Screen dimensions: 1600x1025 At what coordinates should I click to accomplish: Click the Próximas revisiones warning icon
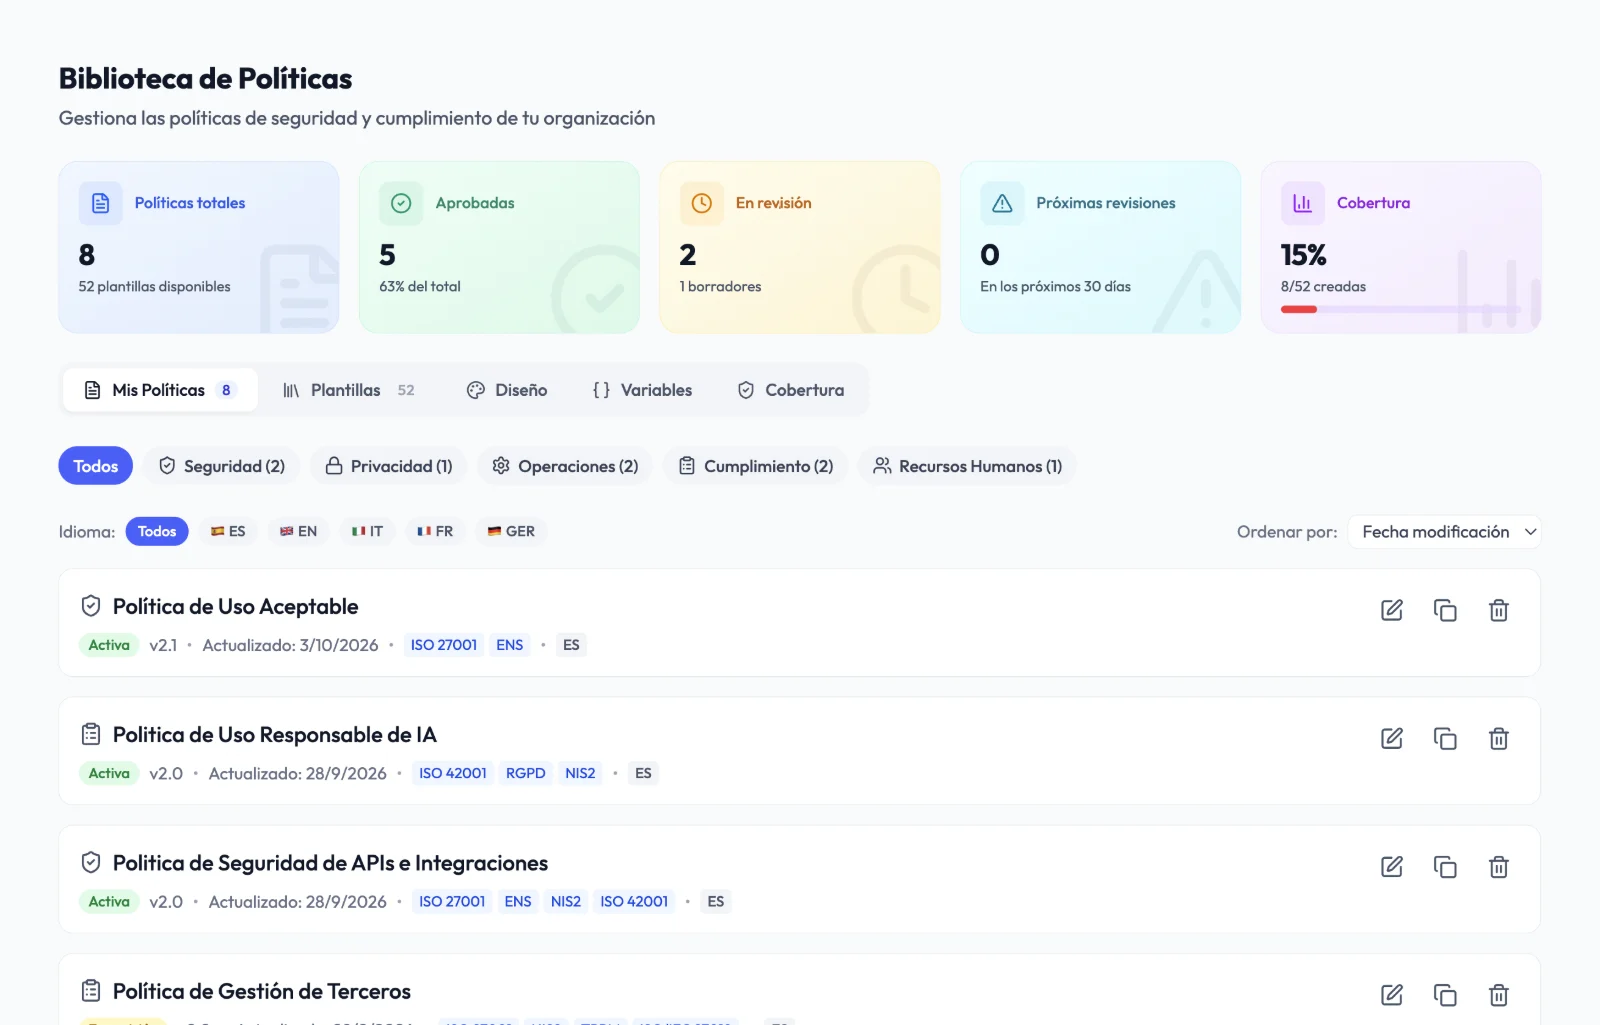(1002, 203)
